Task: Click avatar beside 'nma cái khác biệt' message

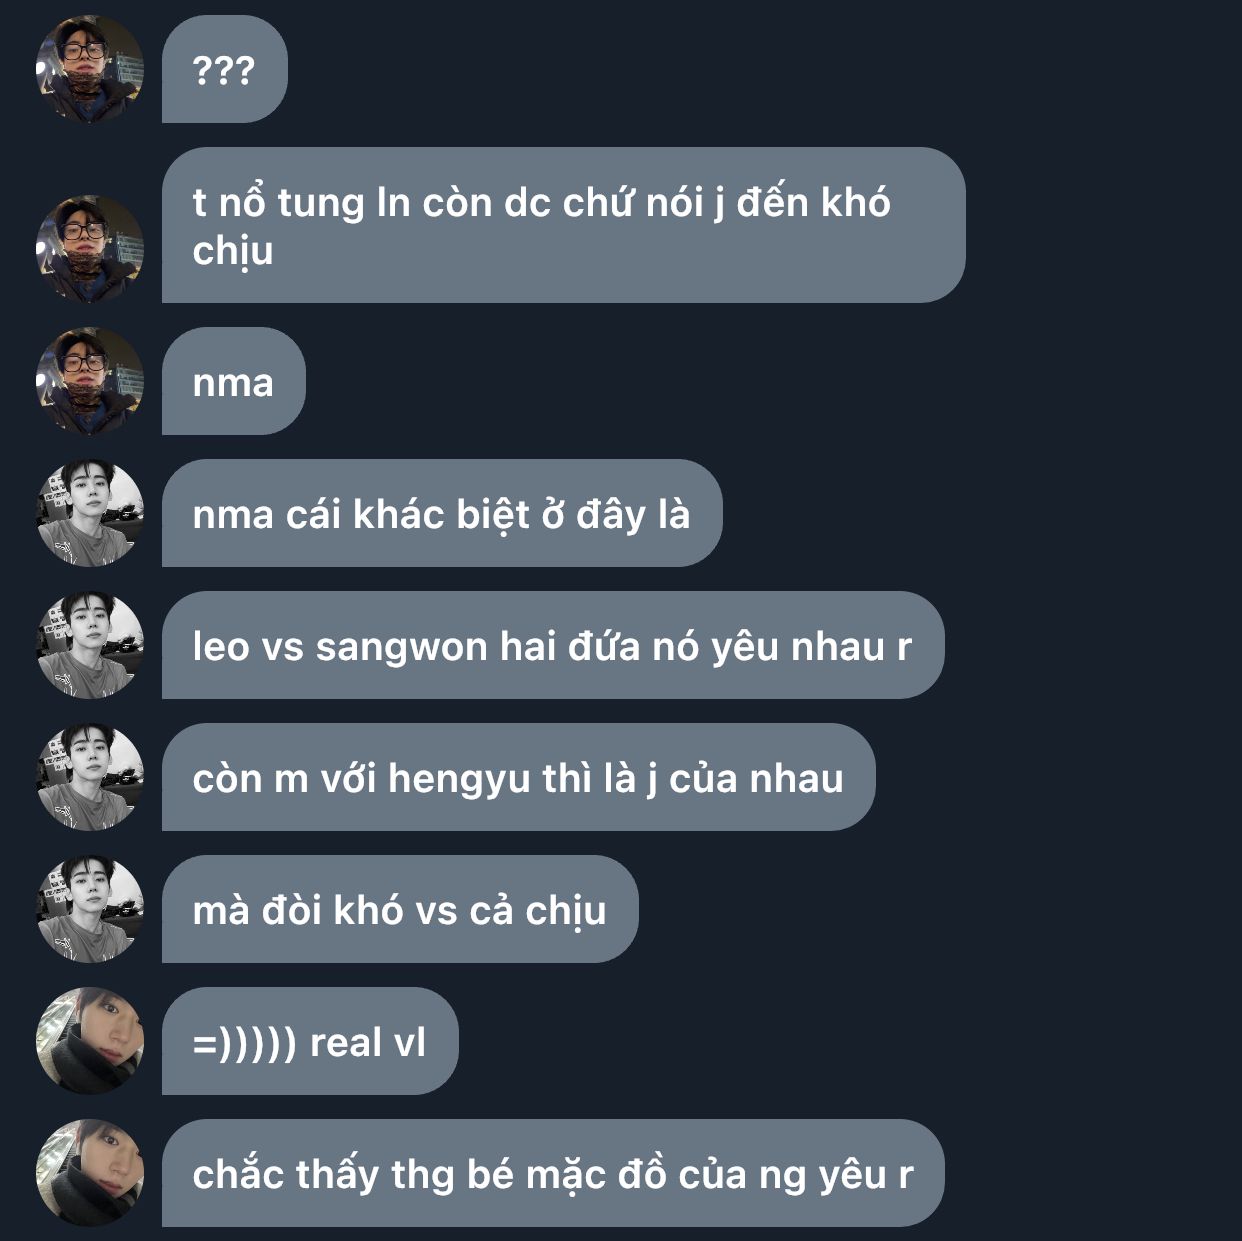Action: [90, 513]
